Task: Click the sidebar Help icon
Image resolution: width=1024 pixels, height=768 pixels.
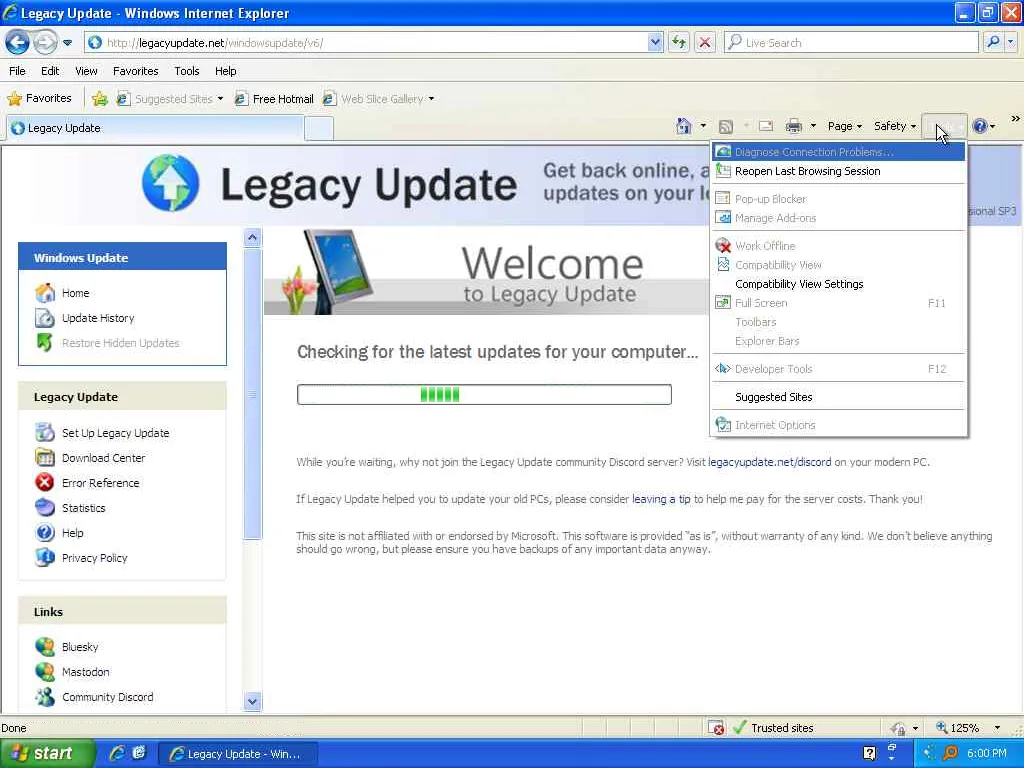Action: 44,533
